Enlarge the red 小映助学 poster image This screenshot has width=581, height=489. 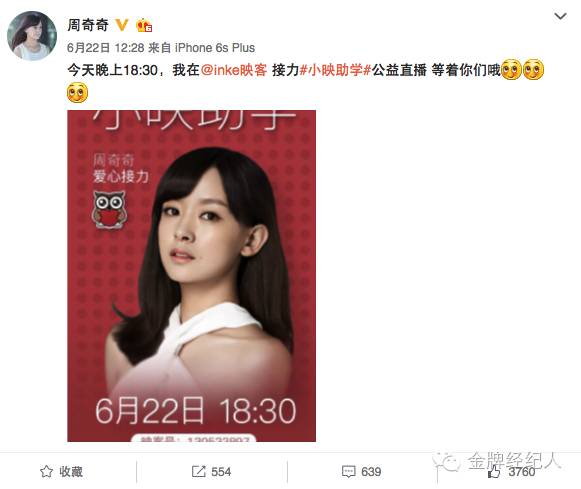[x=192, y=276]
